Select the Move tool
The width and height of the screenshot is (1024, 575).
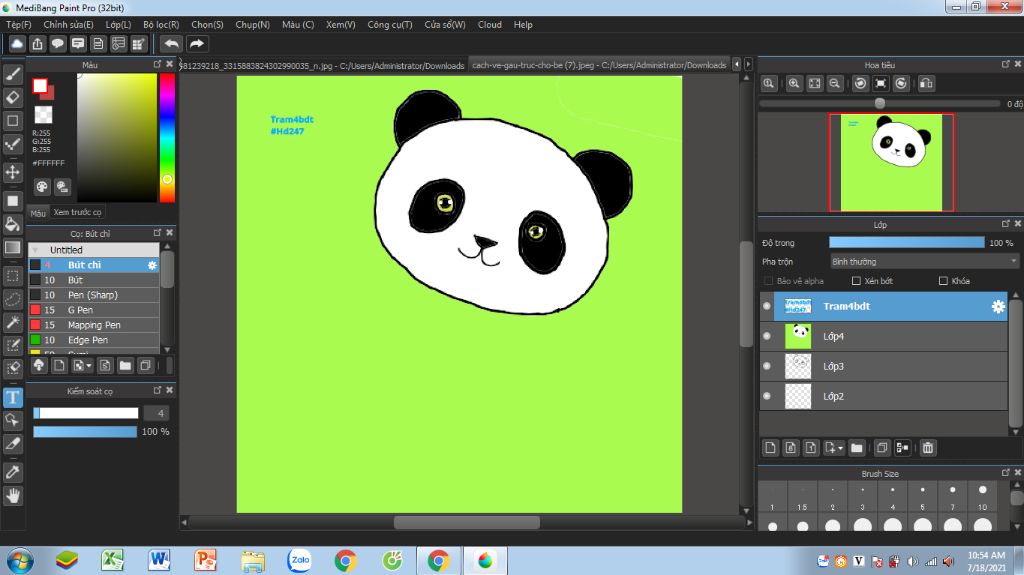pyautogui.click(x=13, y=172)
